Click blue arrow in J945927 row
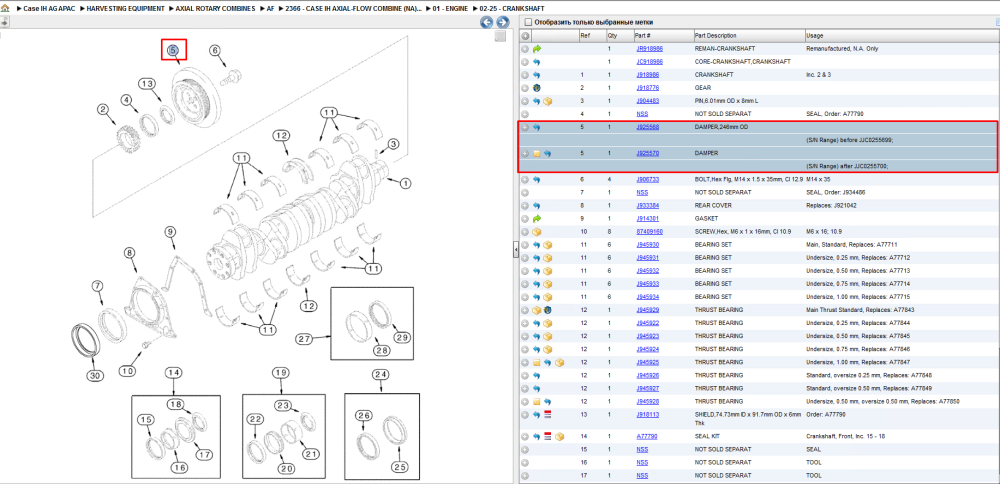Image resolution: width=1000 pixels, height=484 pixels. pos(536,388)
